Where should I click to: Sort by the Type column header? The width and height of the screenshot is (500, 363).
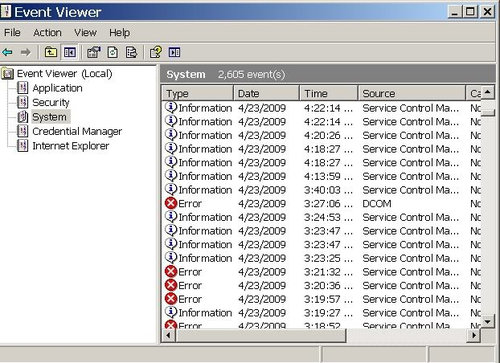(x=198, y=93)
